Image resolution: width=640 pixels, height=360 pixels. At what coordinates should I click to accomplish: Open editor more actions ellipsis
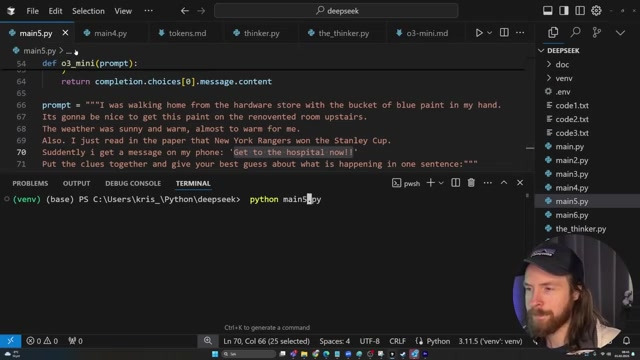(x=520, y=33)
